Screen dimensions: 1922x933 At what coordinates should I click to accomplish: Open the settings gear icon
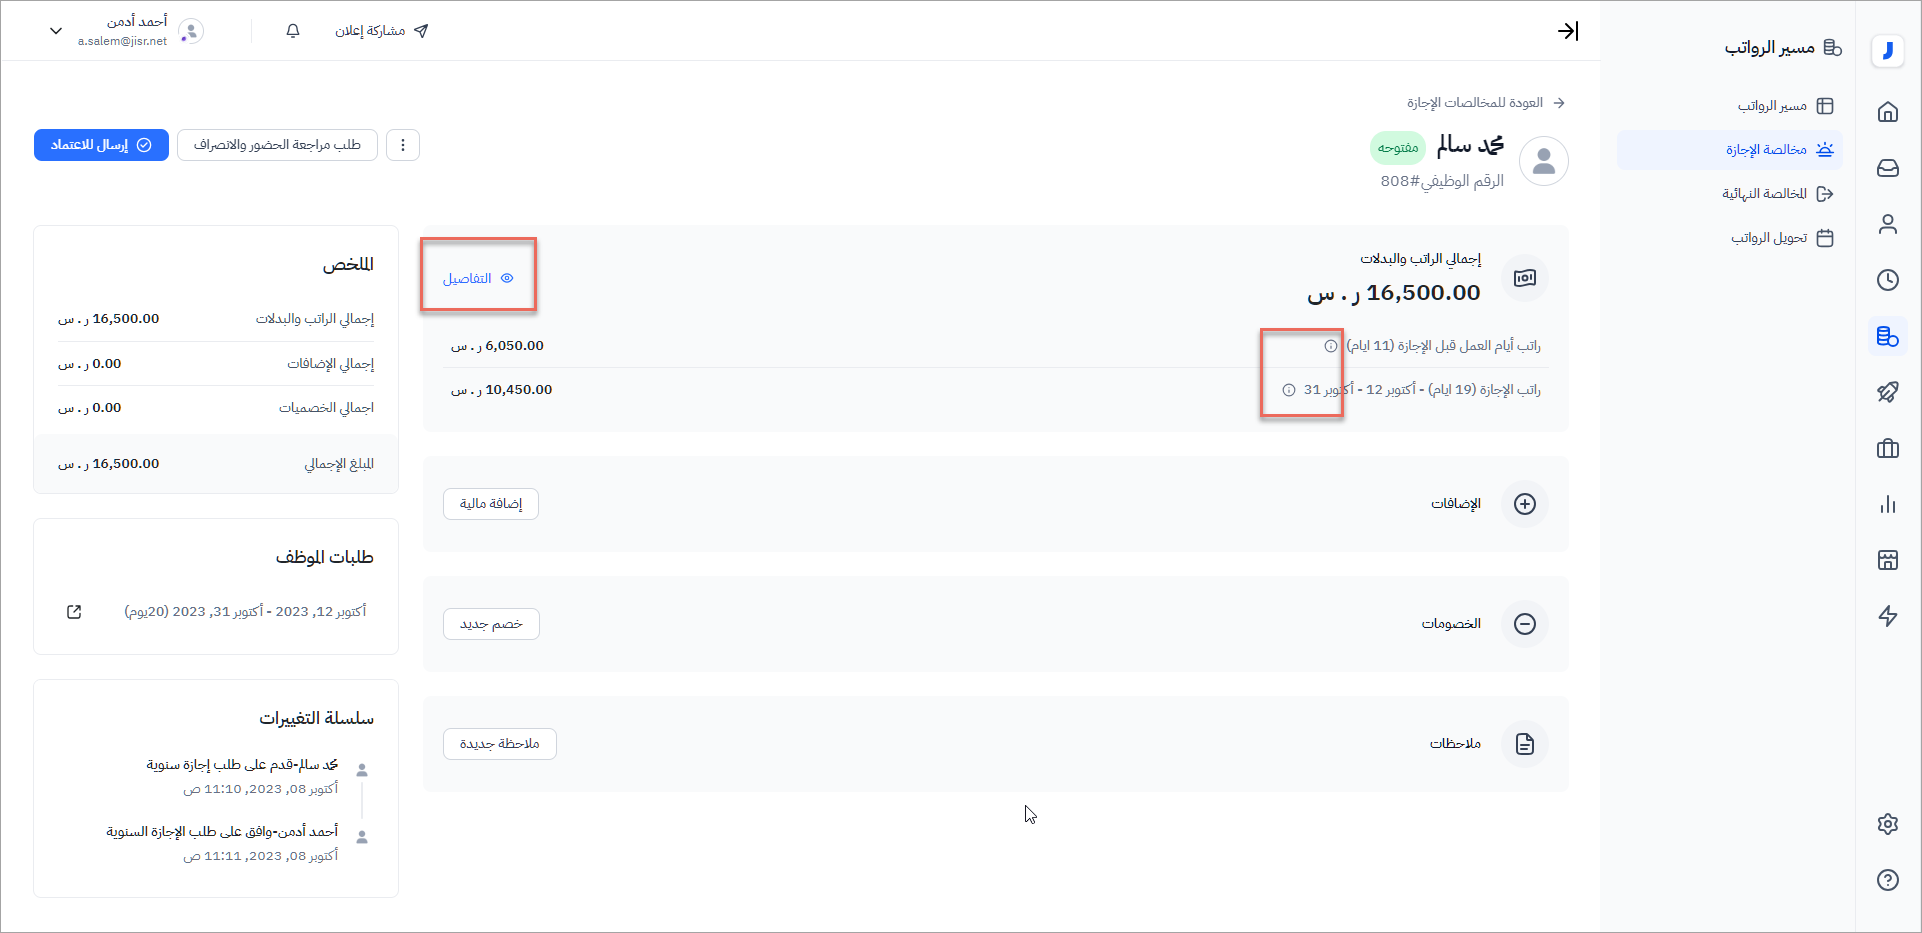[1887, 824]
